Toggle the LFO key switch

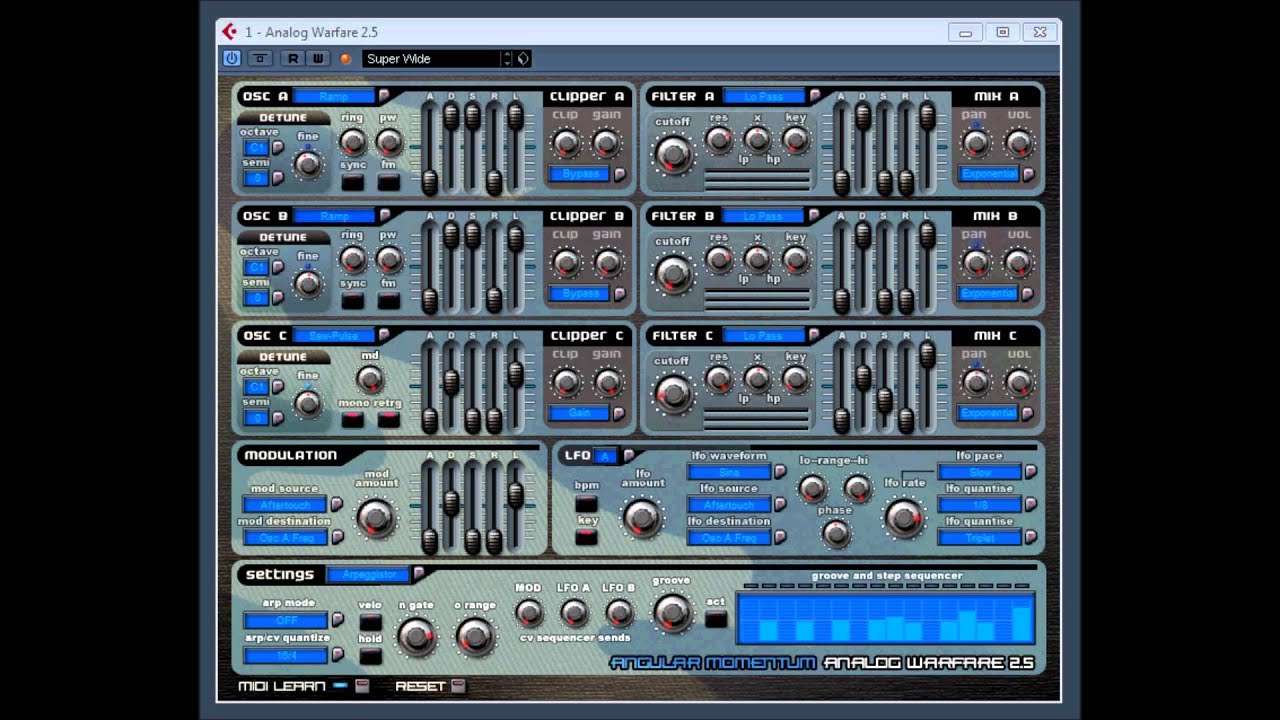pyautogui.click(x=587, y=537)
